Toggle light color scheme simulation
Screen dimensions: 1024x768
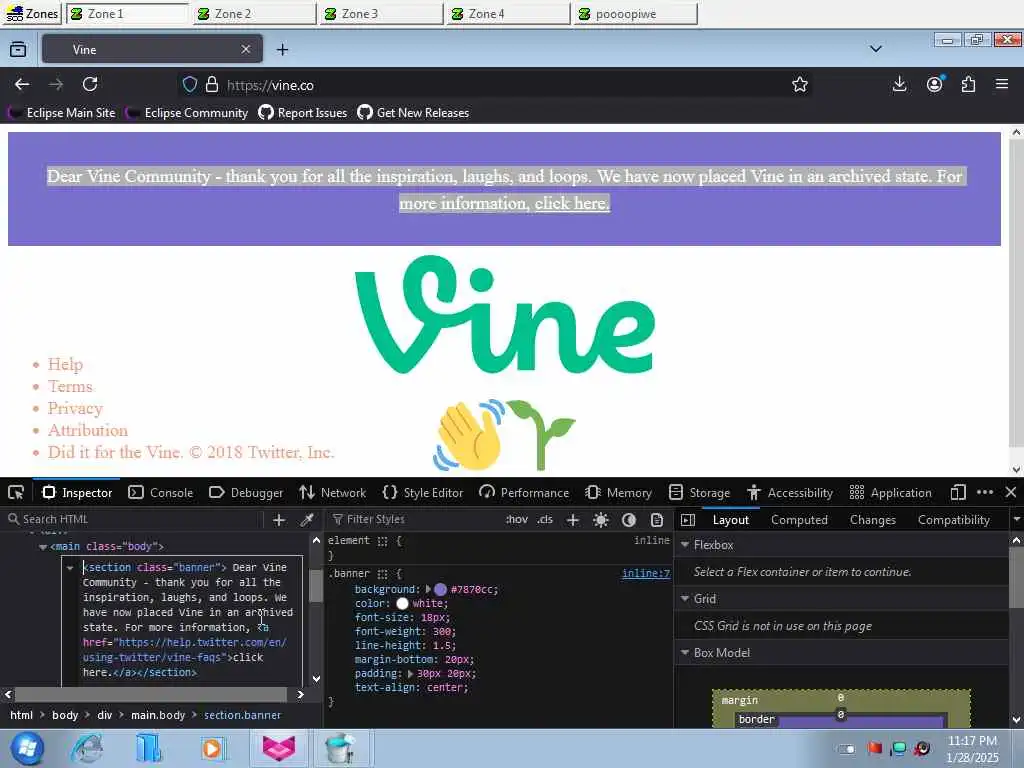(x=601, y=520)
